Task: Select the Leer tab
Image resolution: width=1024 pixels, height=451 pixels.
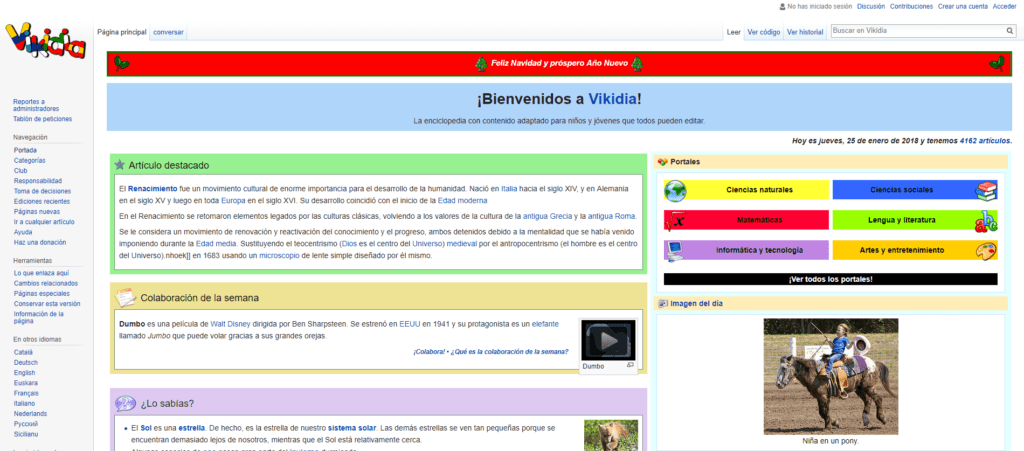Action: tap(733, 32)
